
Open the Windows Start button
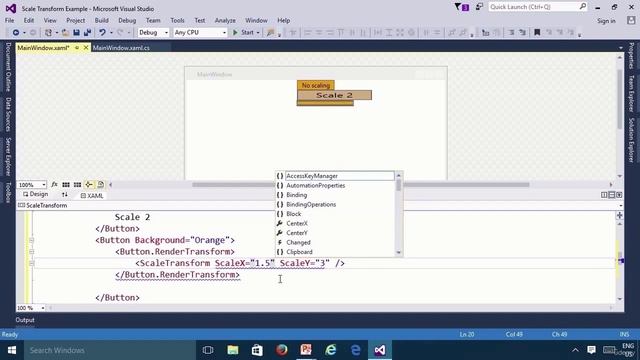point(12,350)
